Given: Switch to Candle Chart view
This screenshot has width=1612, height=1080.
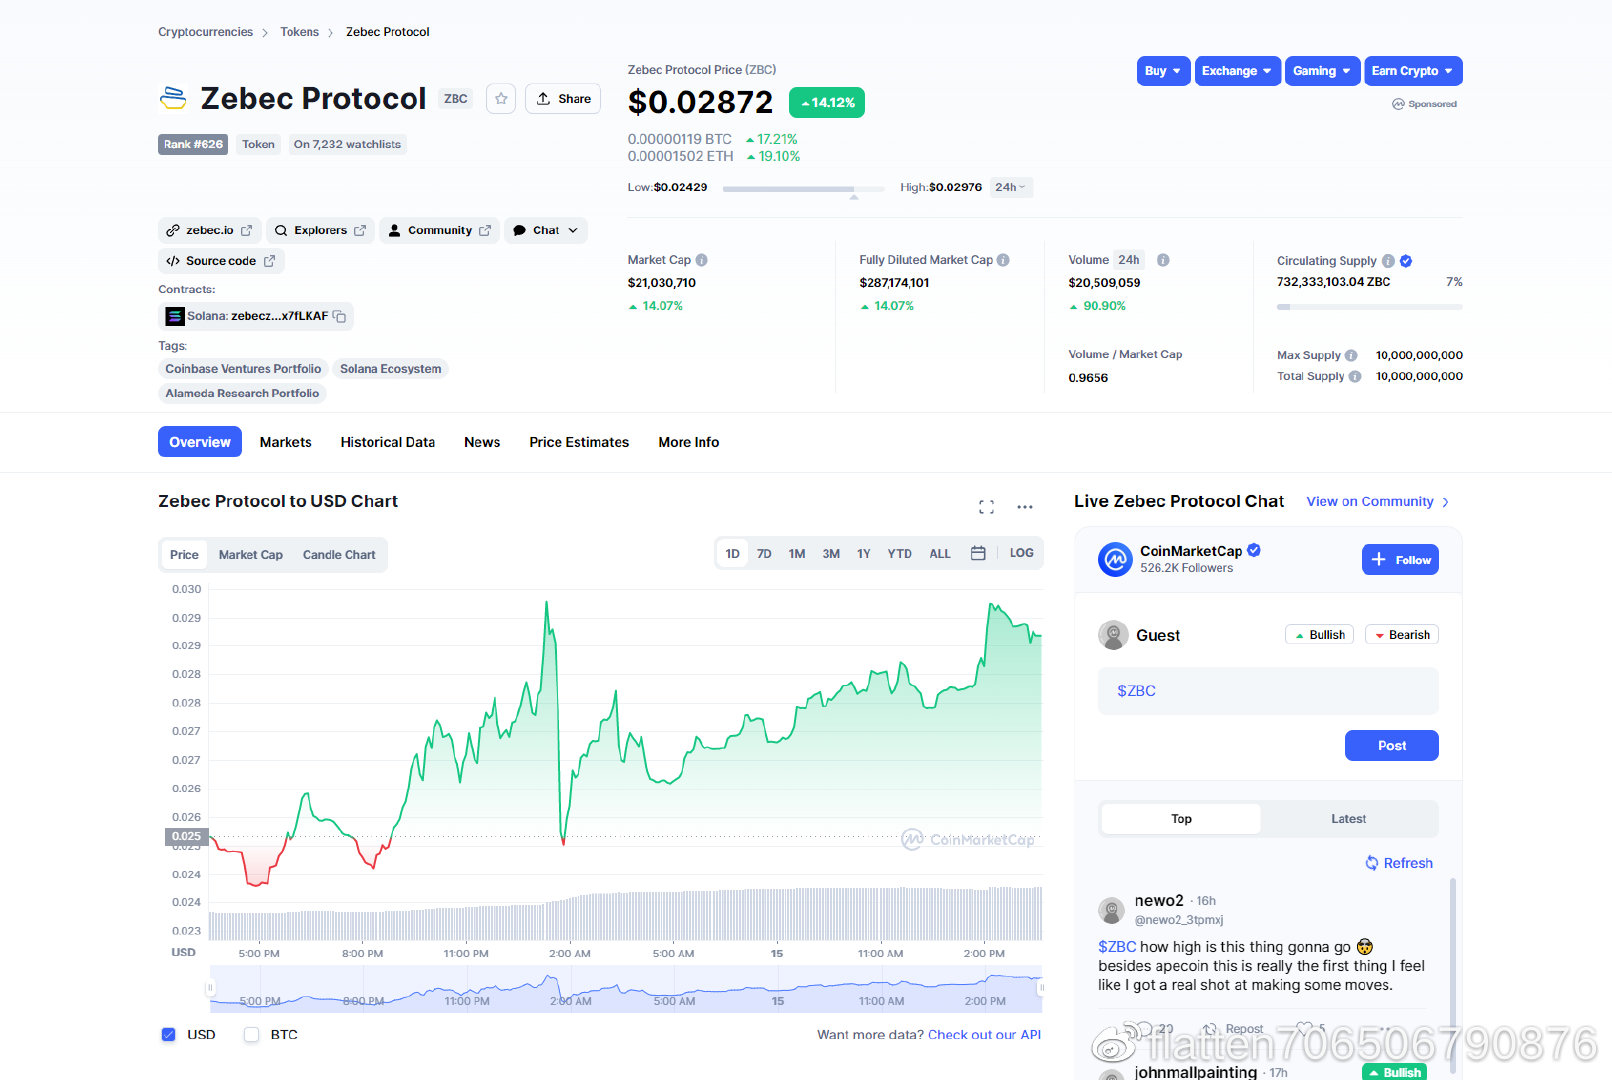Looking at the screenshot, I should [x=339, y=555].
